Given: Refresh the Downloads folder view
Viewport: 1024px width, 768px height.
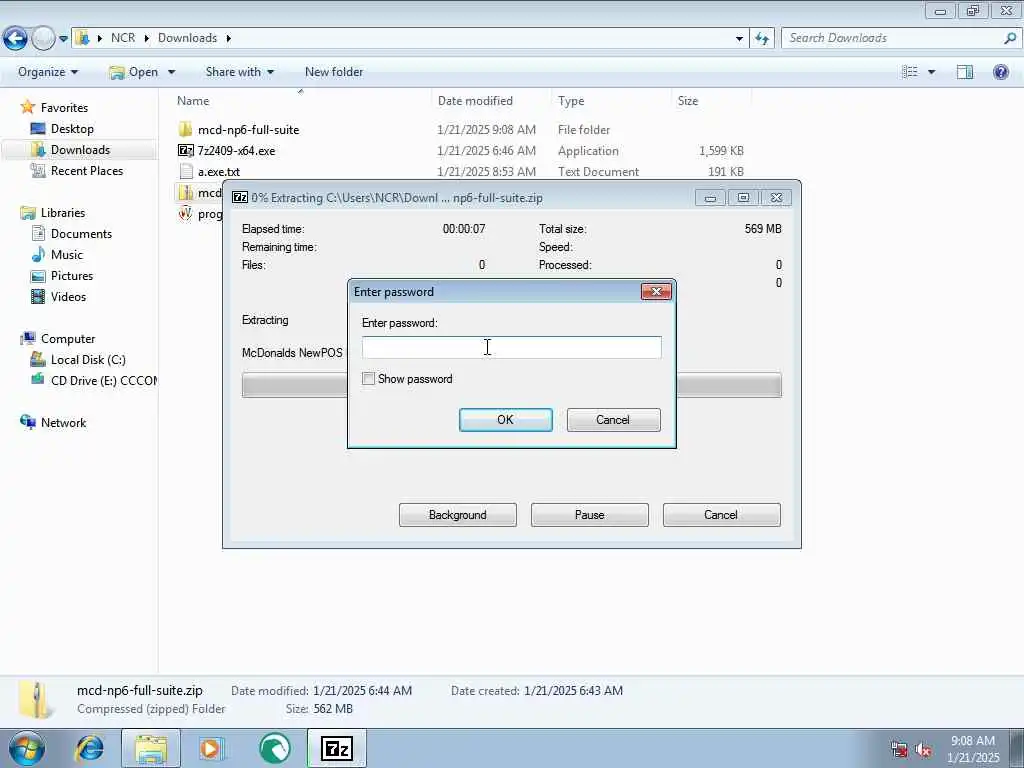Looking at the screenshot, I should click(762, 39).
